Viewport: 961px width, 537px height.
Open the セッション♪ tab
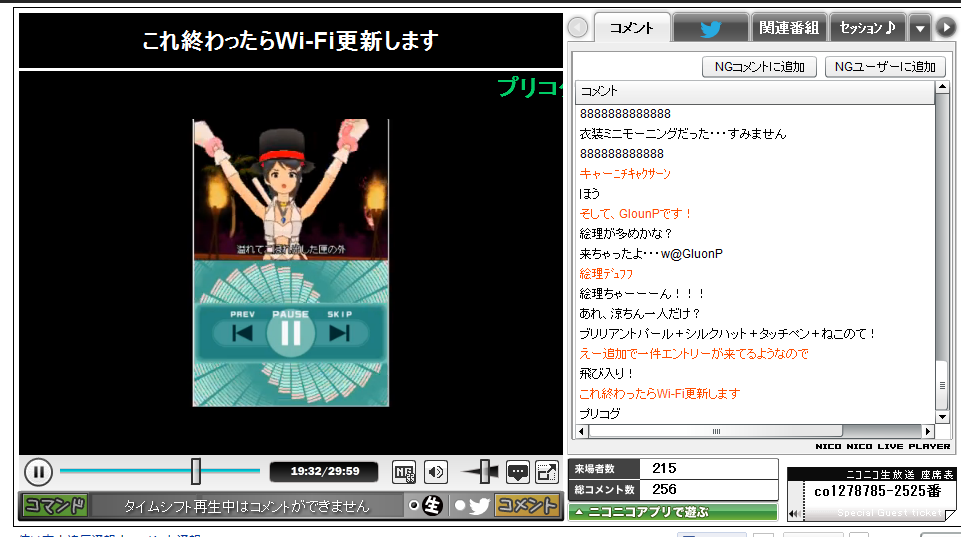coord(867,28)
